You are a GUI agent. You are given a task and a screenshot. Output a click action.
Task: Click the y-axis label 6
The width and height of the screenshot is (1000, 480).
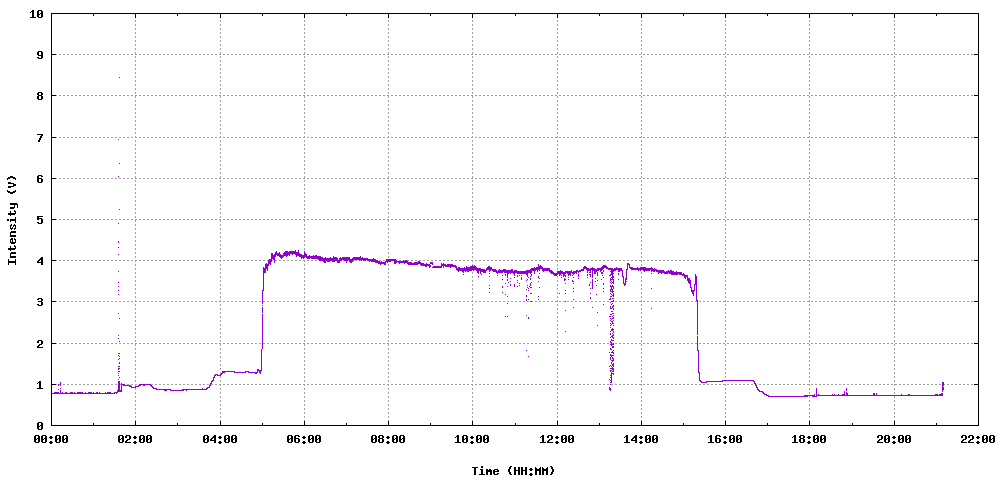pos(40,178)
